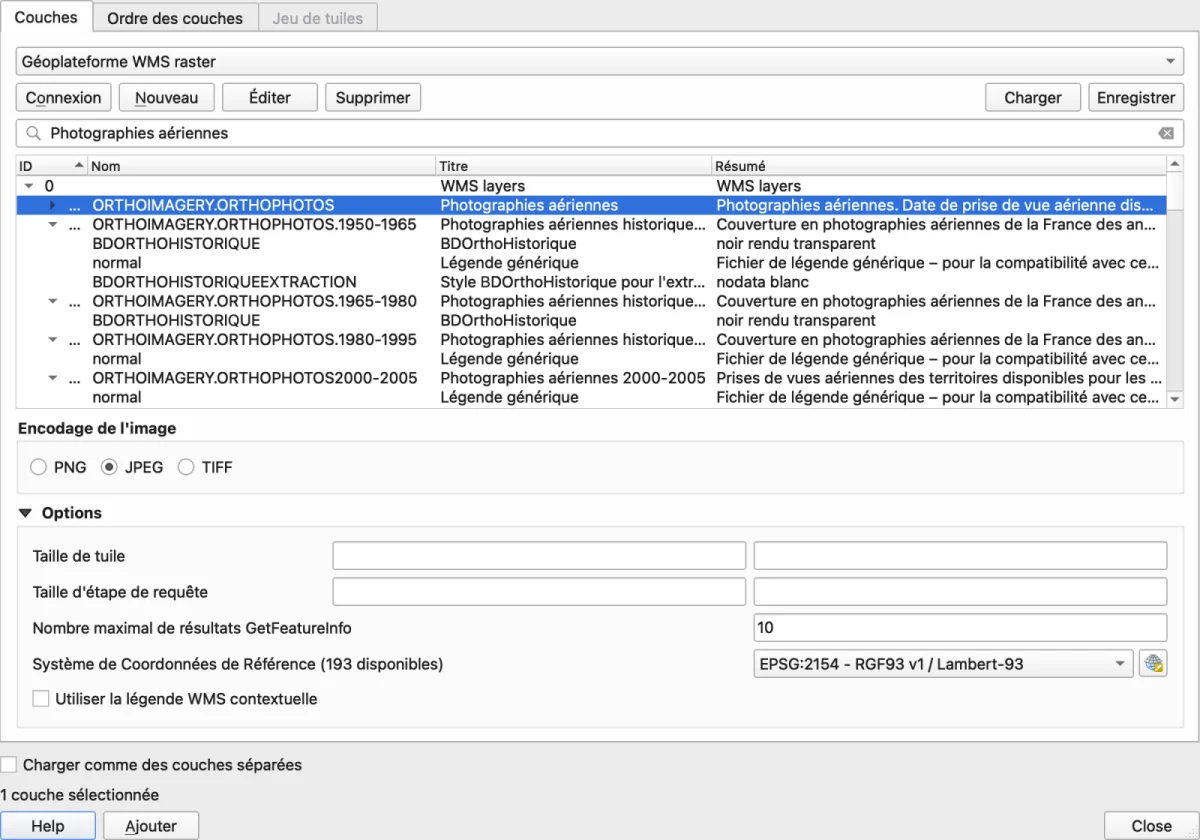Close the dialog with the Close button
Screen dimensions: 1200x840
click(1152, 826)
